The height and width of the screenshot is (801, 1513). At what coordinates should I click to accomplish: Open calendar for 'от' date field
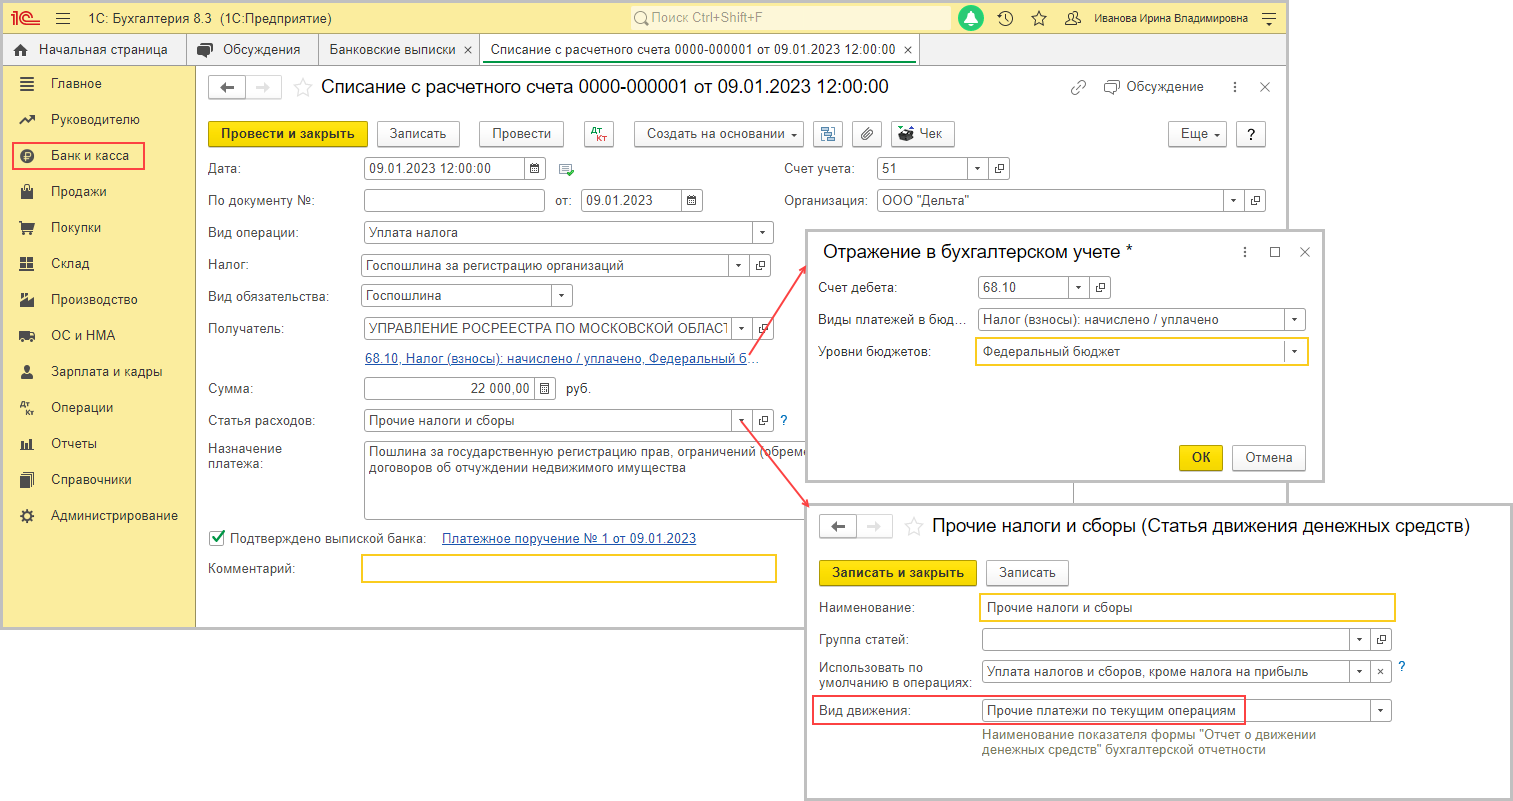pyautogui.click(x=692, y=201)
